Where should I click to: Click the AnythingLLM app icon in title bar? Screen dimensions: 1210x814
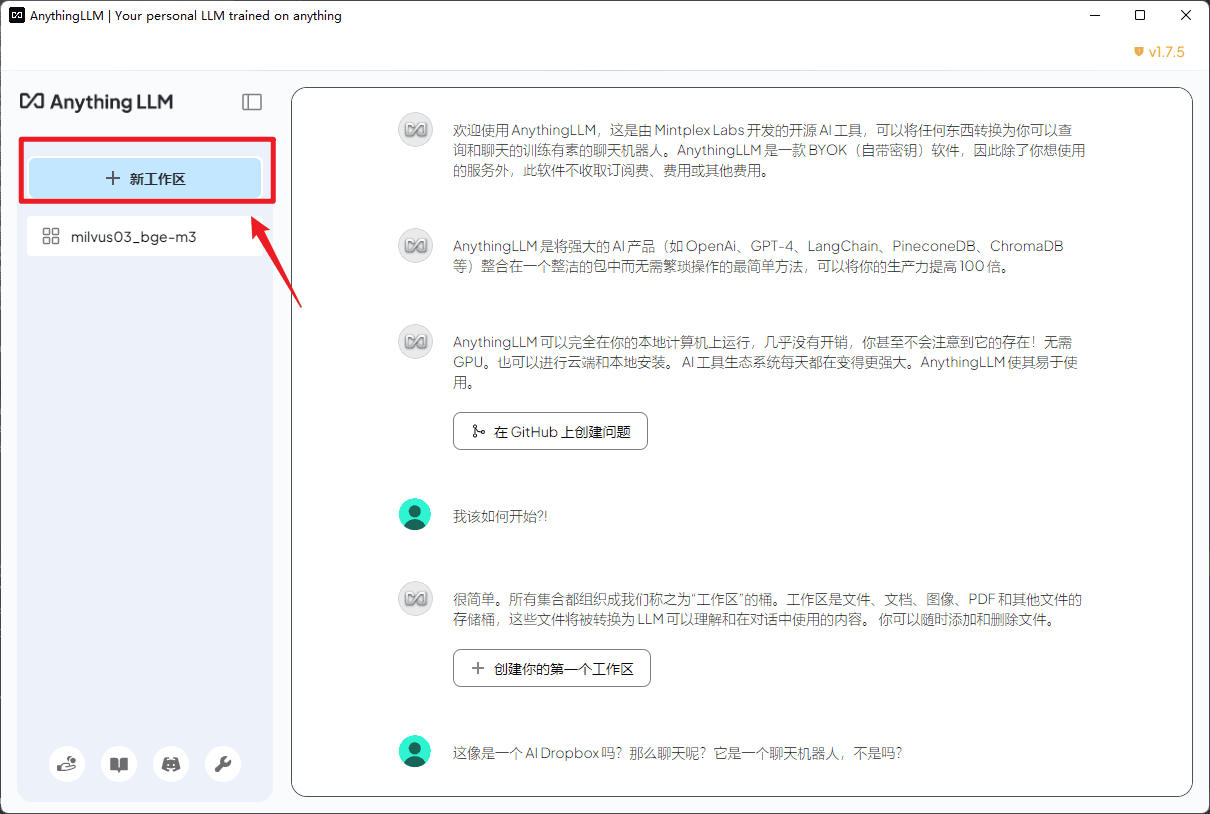pos(17,16)
